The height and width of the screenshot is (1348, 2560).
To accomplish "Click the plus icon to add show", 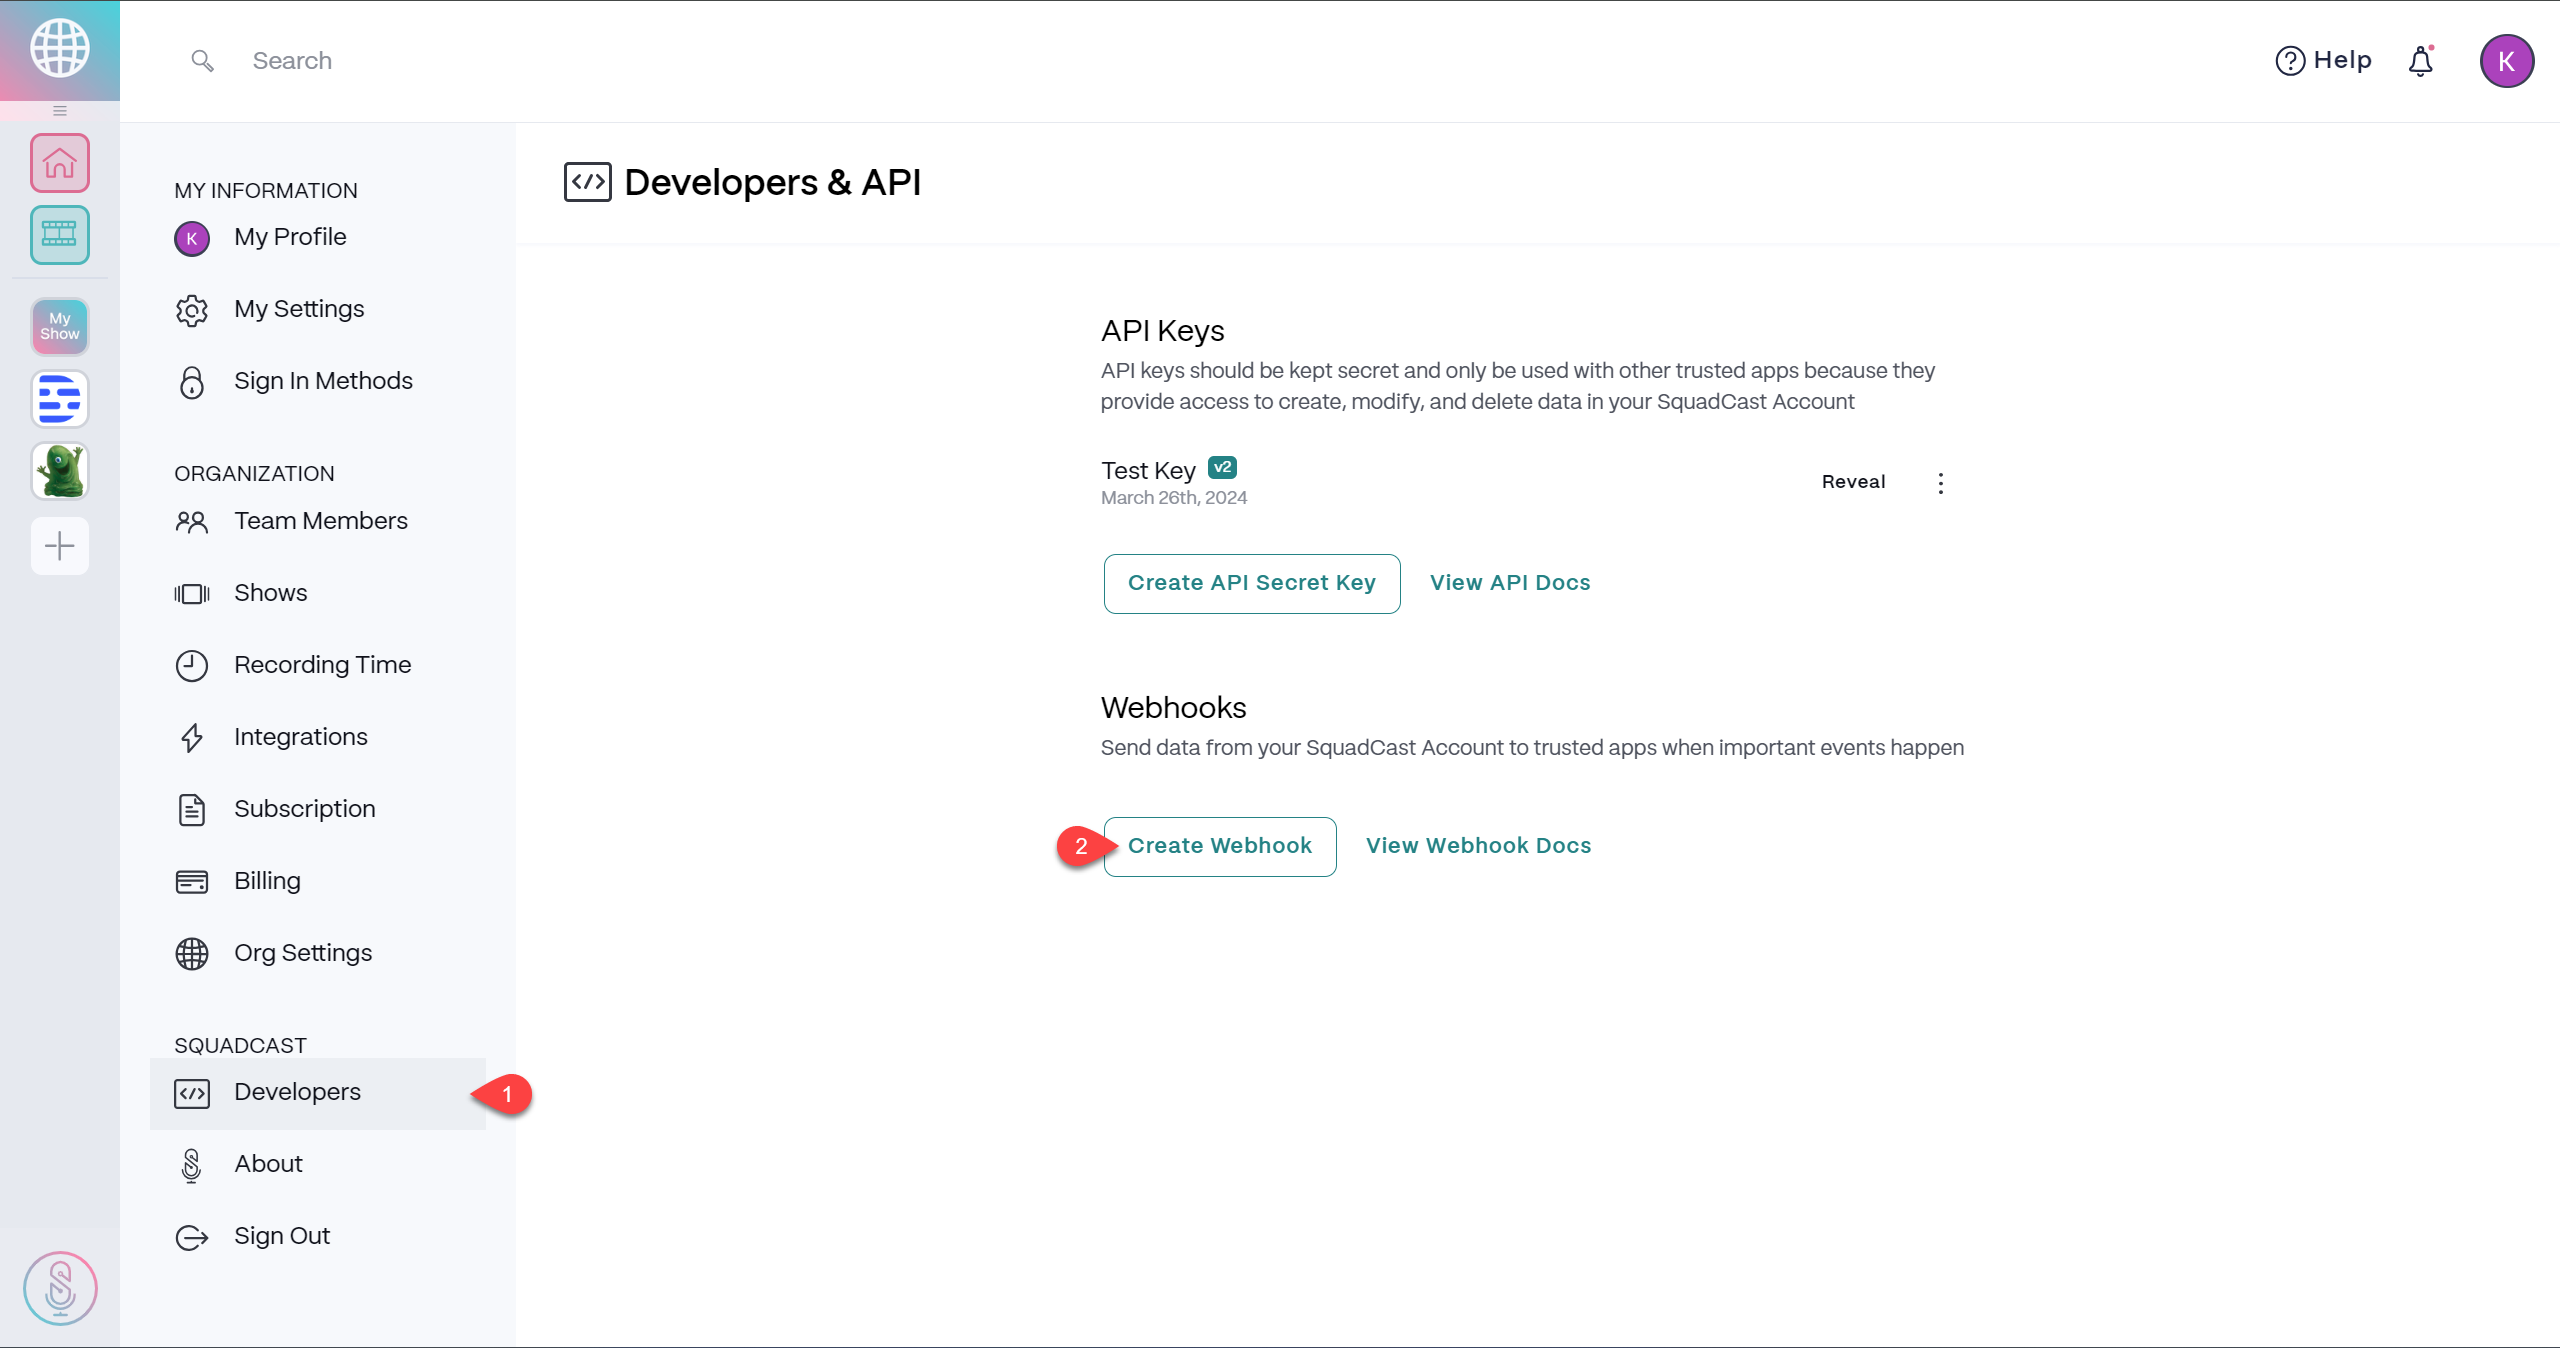I will pyautogui.click(x=60, y=546).
